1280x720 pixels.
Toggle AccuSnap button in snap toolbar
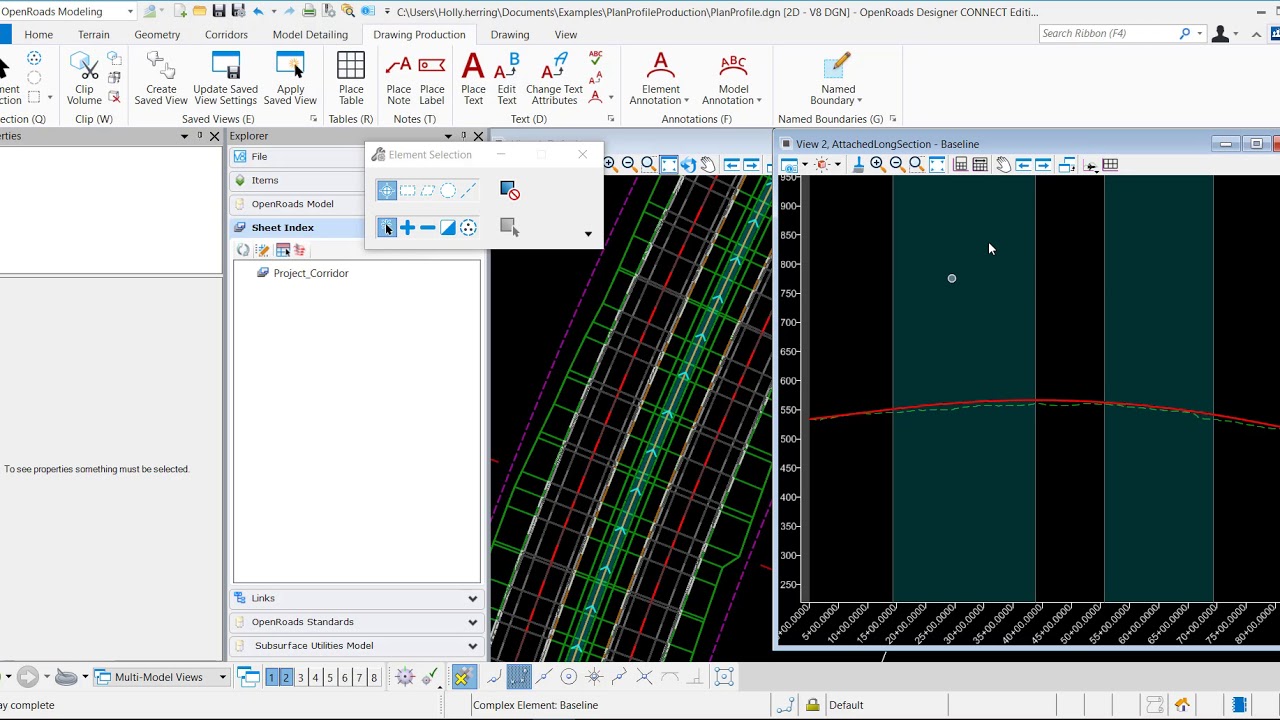[x=462, y=678]
